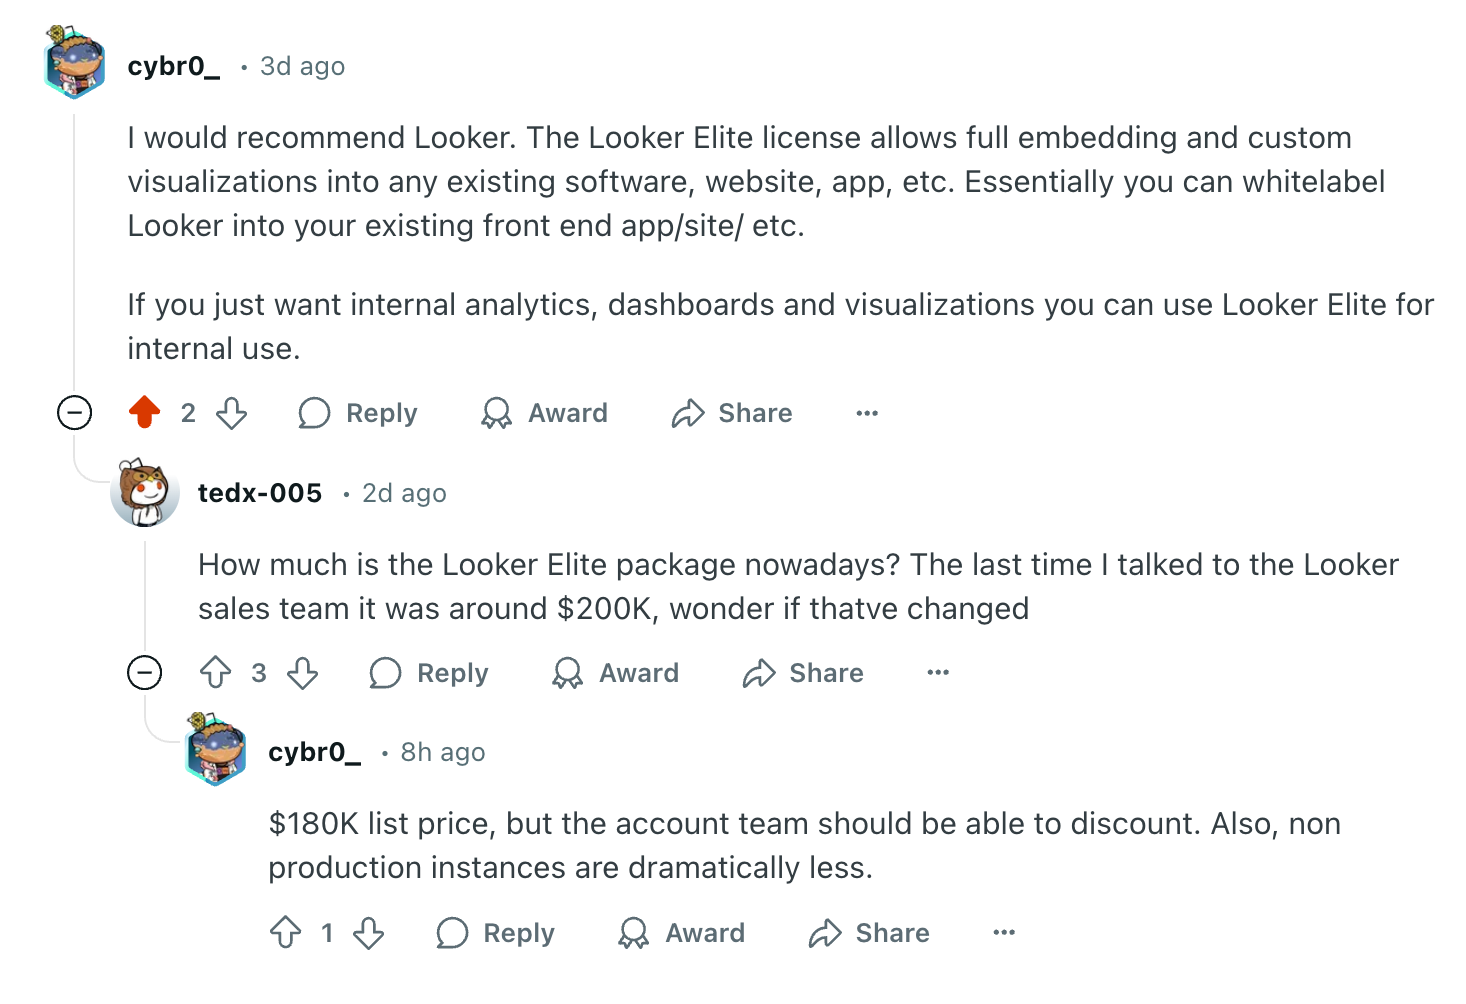The height and width of the screenshot is (1004, 1466).
Task: Award tedx-005's Looker Elite question
Action: [615, 673]
